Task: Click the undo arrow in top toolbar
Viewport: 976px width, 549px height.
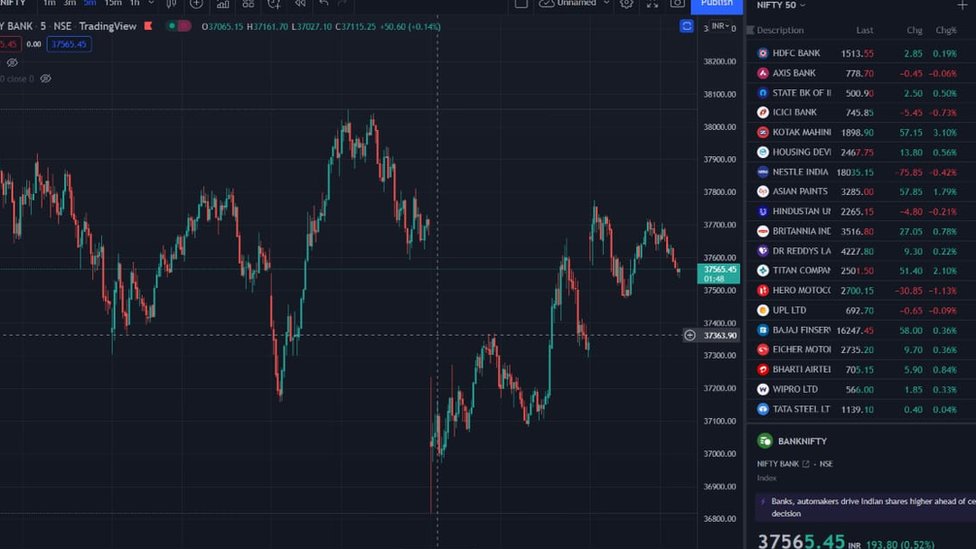Action: [x=323, y=4]
